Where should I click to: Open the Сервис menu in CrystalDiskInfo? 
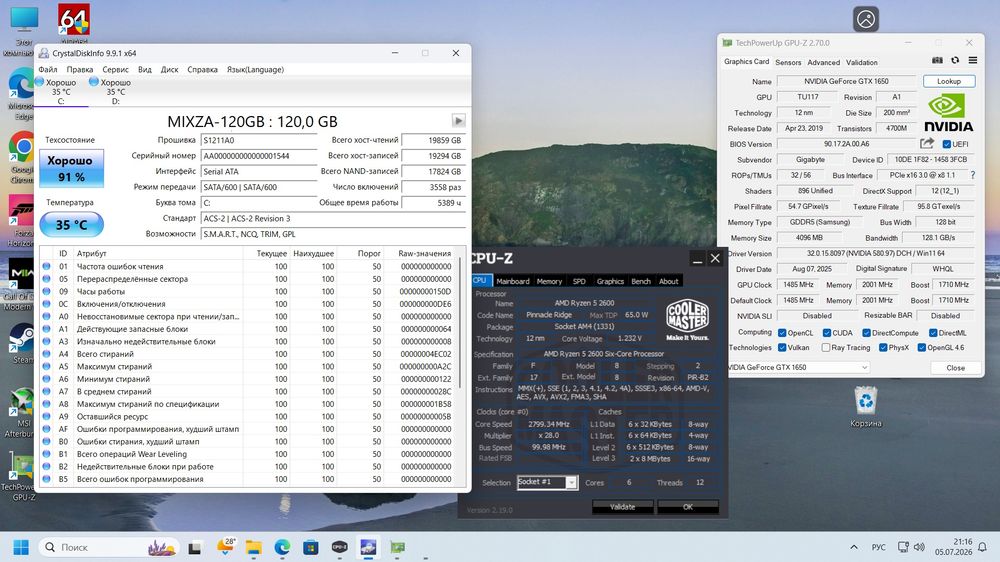pyautogui.click(x=115, y=70)
